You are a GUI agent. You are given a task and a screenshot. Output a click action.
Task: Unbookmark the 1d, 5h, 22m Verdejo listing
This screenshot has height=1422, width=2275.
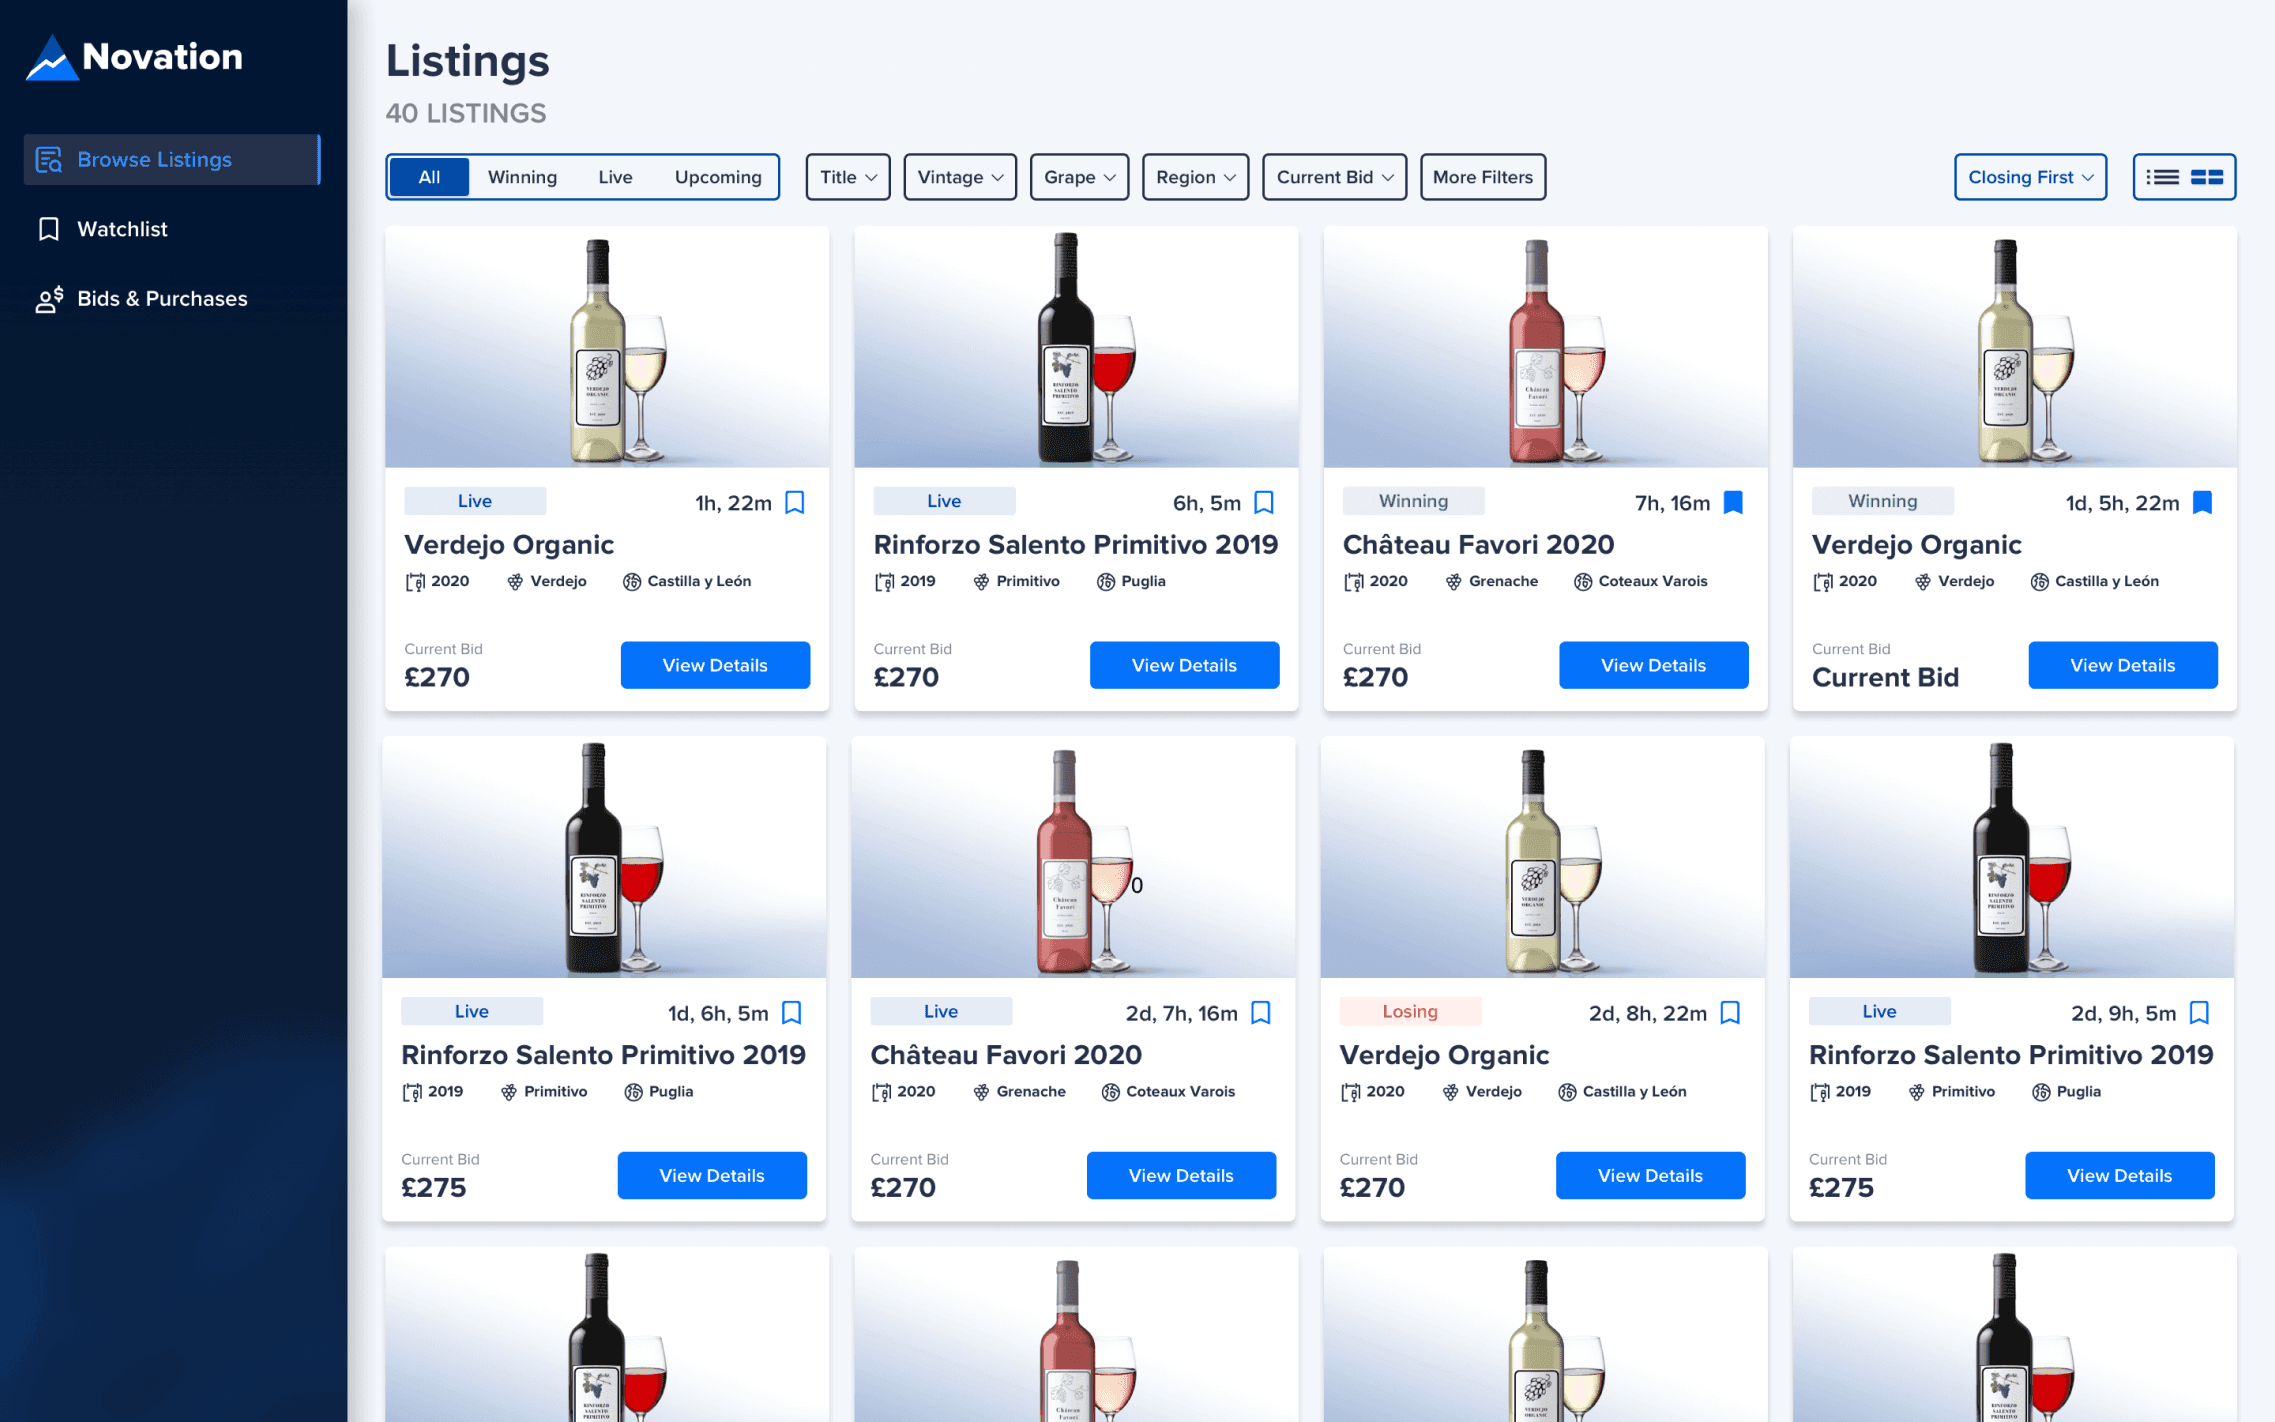tap(2202, 502)
